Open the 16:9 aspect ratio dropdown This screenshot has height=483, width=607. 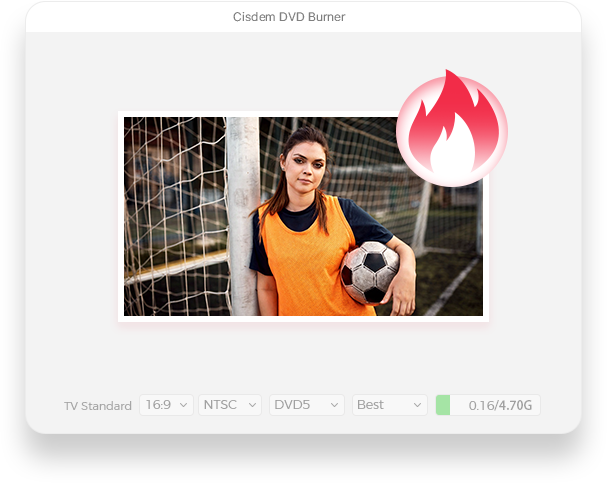point(166,405)
